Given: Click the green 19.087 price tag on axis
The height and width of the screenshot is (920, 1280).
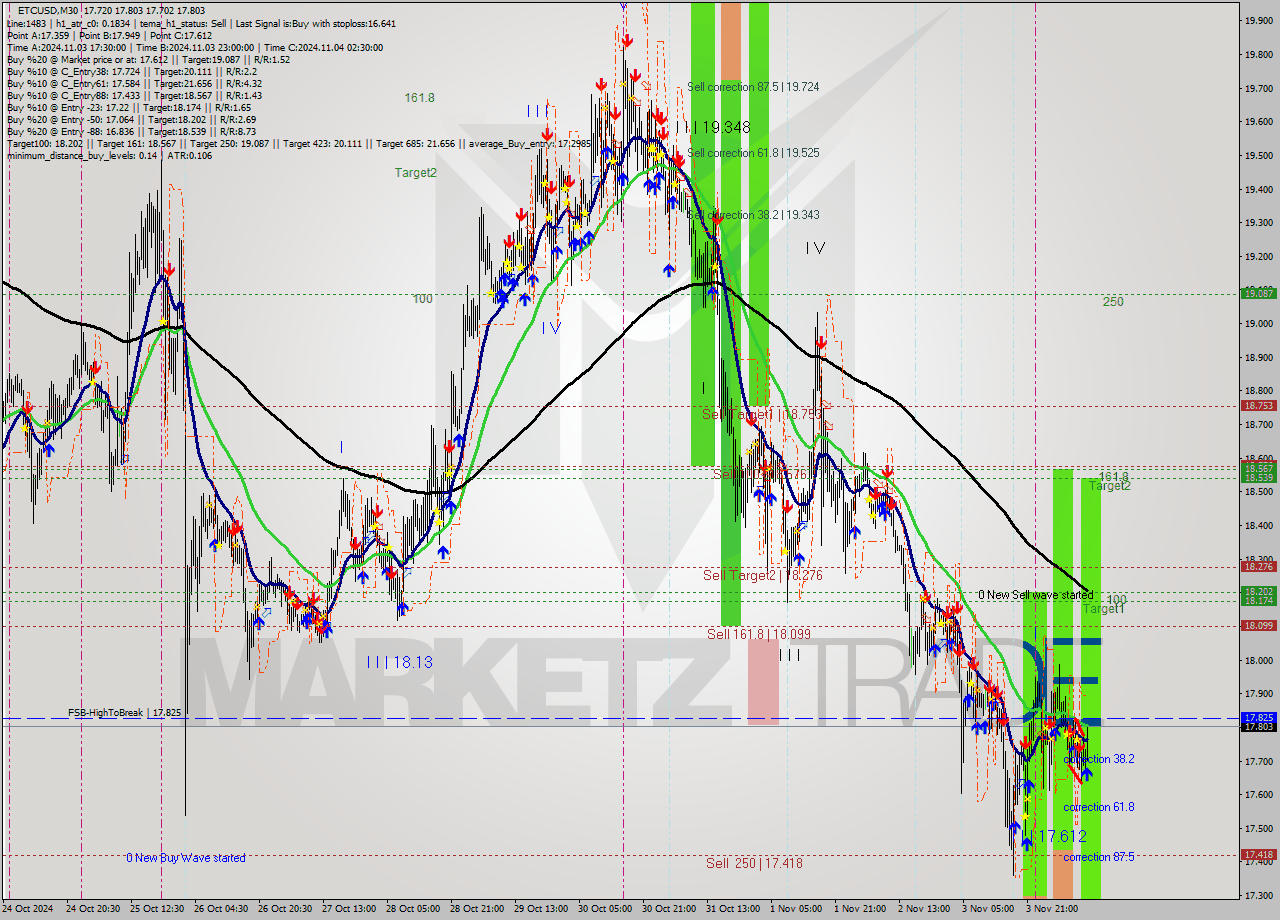Looking at the screenshot, I should [1258, 293].
